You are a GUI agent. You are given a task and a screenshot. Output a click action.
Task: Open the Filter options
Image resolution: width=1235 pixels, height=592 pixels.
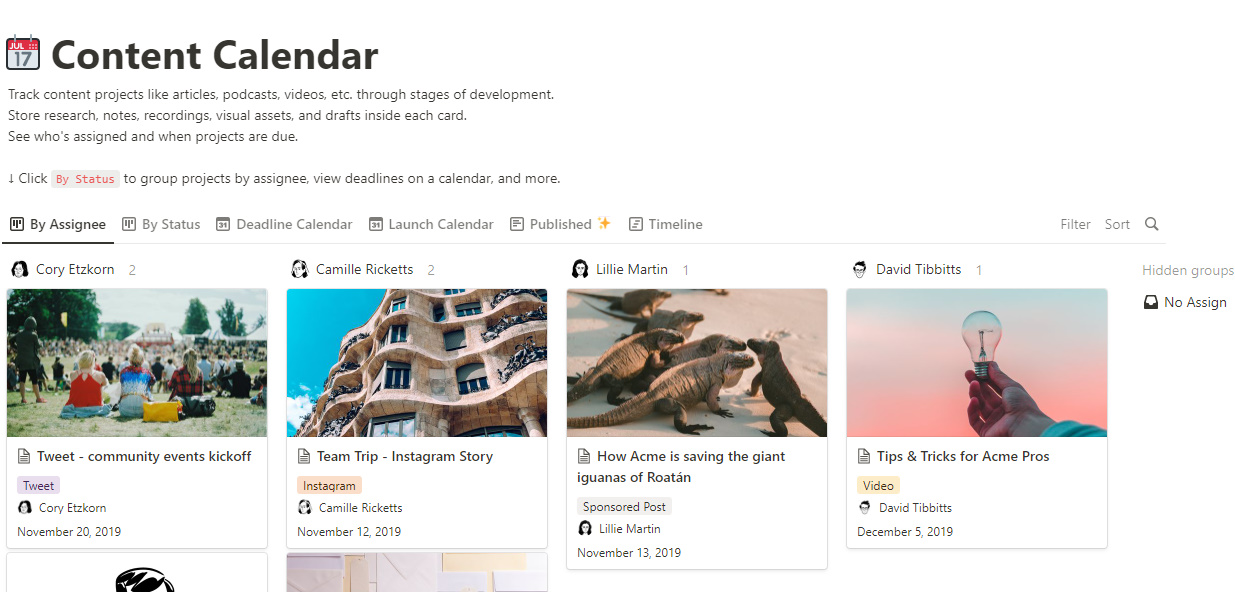(x=1075, y=224)
